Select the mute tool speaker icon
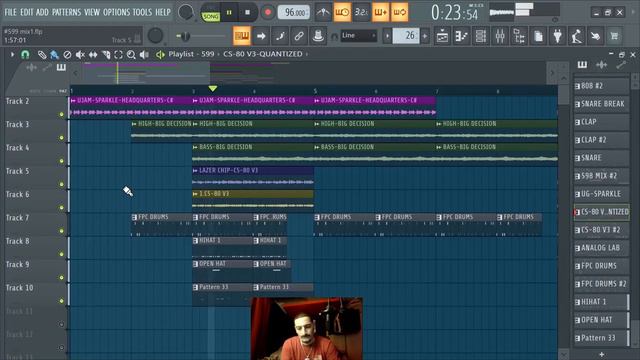640x360 pixels. pyautogui.click(x=80, y=54)
